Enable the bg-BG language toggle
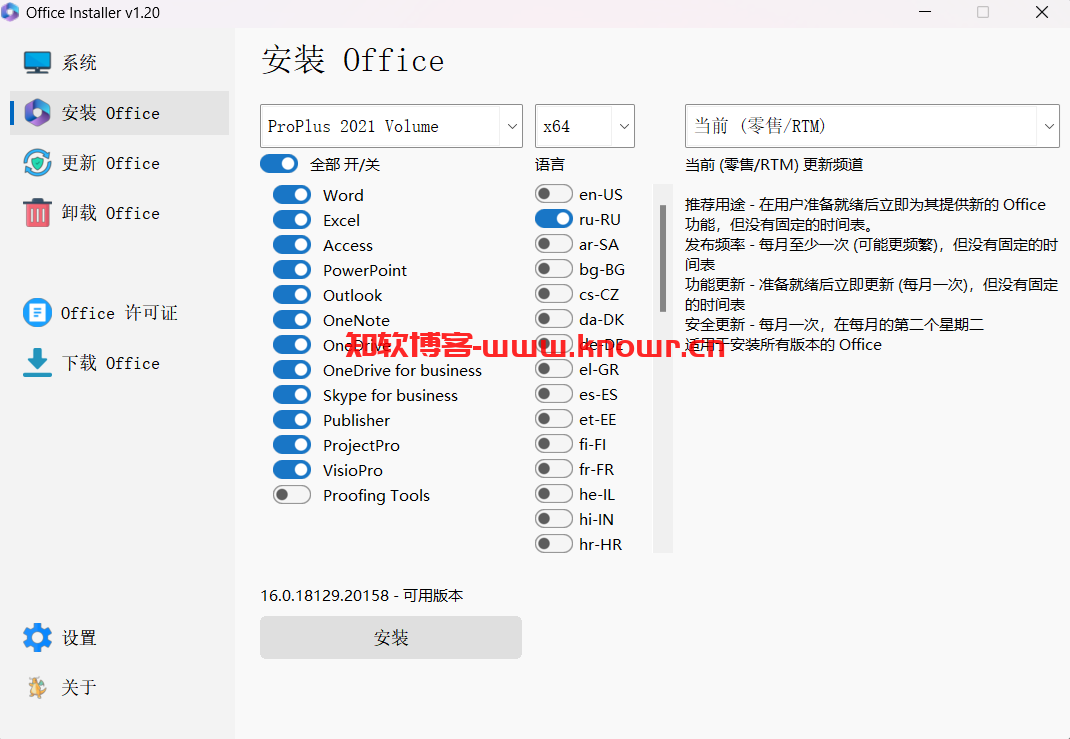 553,269
